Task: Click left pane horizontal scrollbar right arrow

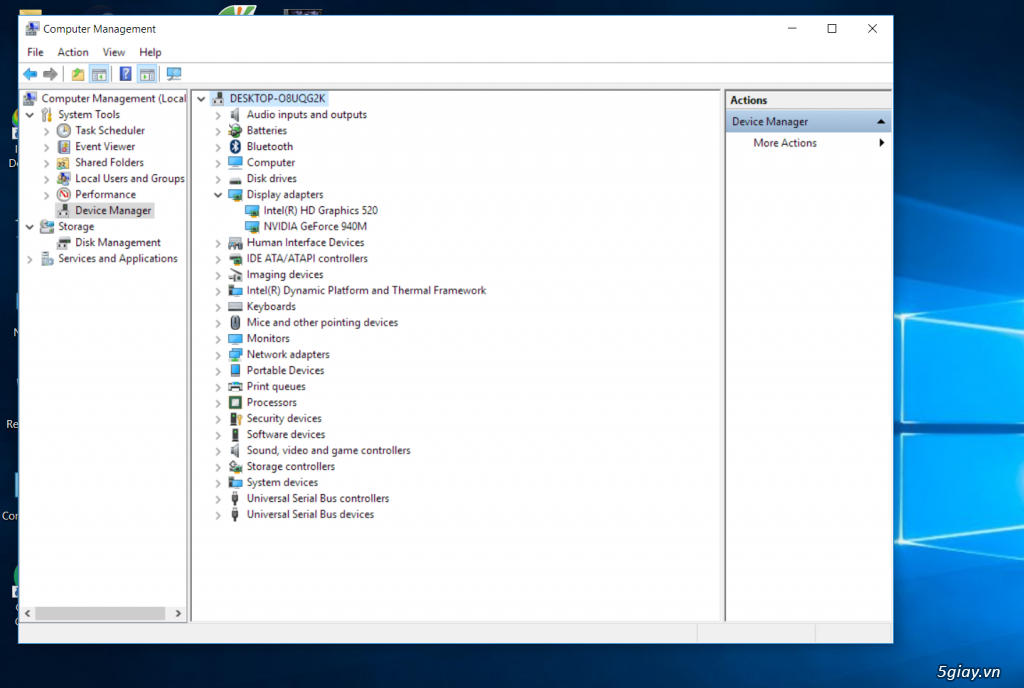Action: (179, 613)
